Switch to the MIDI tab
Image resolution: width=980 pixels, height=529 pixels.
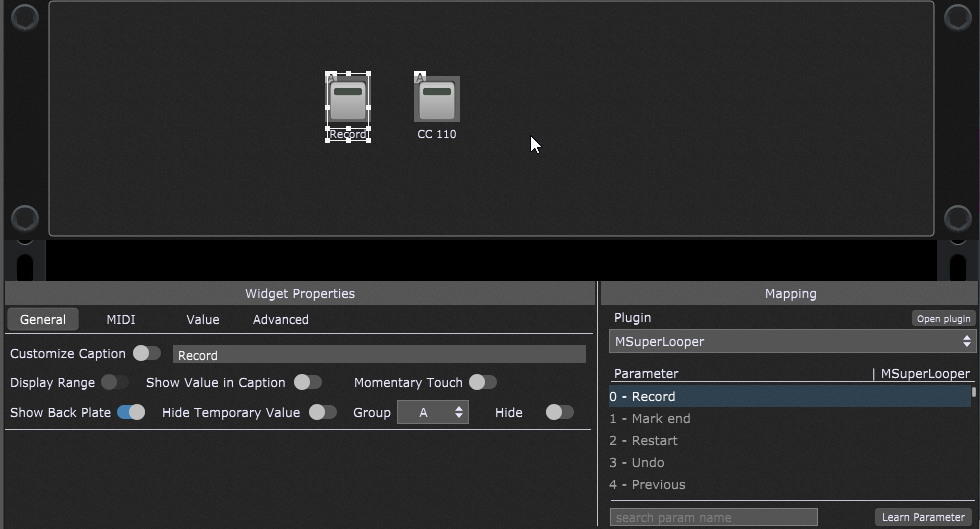pyautogui.click(x=121, y=320)
